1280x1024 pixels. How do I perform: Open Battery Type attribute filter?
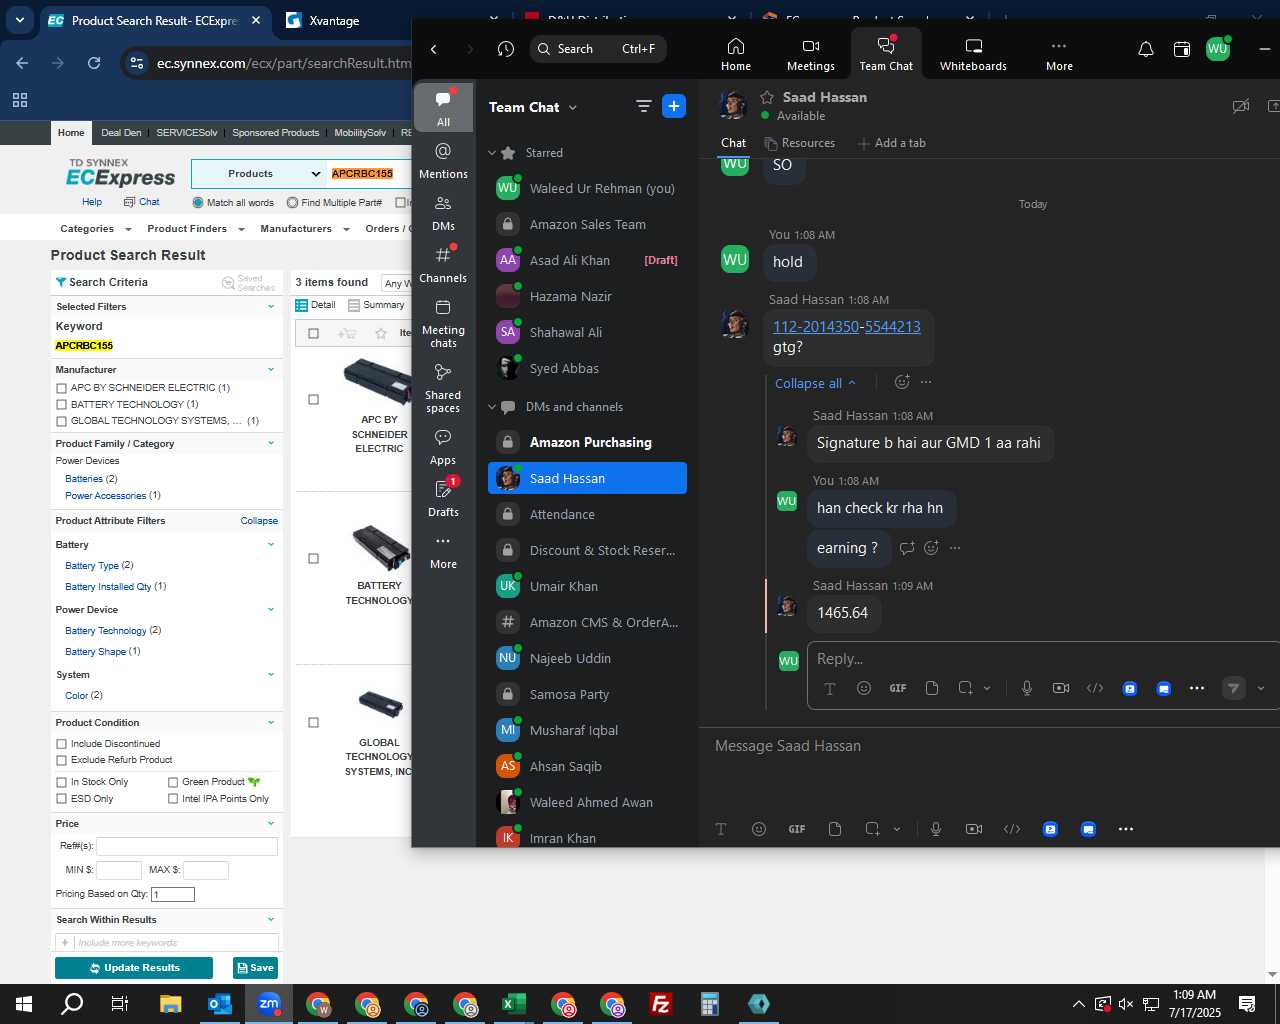(92, 566)
